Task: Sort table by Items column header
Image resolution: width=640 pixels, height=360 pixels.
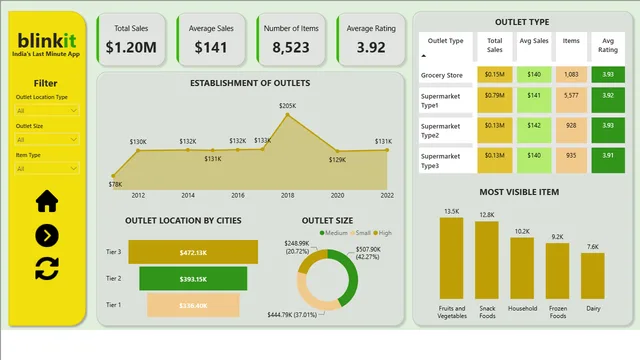Action: [x=571, y=41]
